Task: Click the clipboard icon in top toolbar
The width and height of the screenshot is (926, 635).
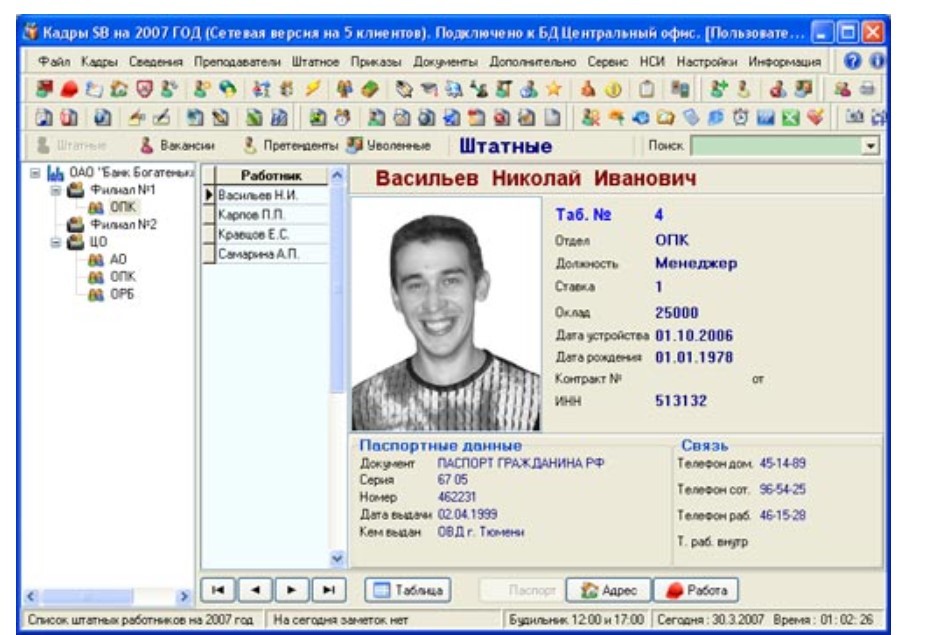Action: [x=647, y=89]
